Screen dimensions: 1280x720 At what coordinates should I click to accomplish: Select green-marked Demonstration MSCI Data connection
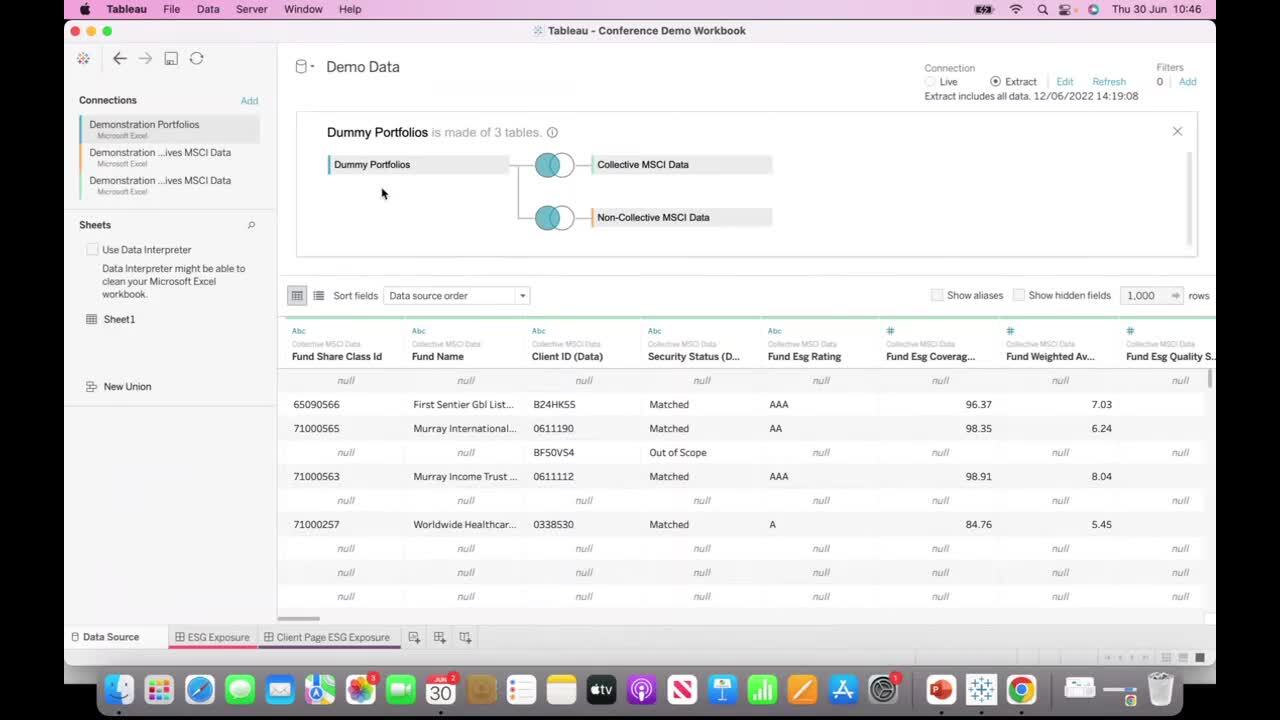[169, 185]
